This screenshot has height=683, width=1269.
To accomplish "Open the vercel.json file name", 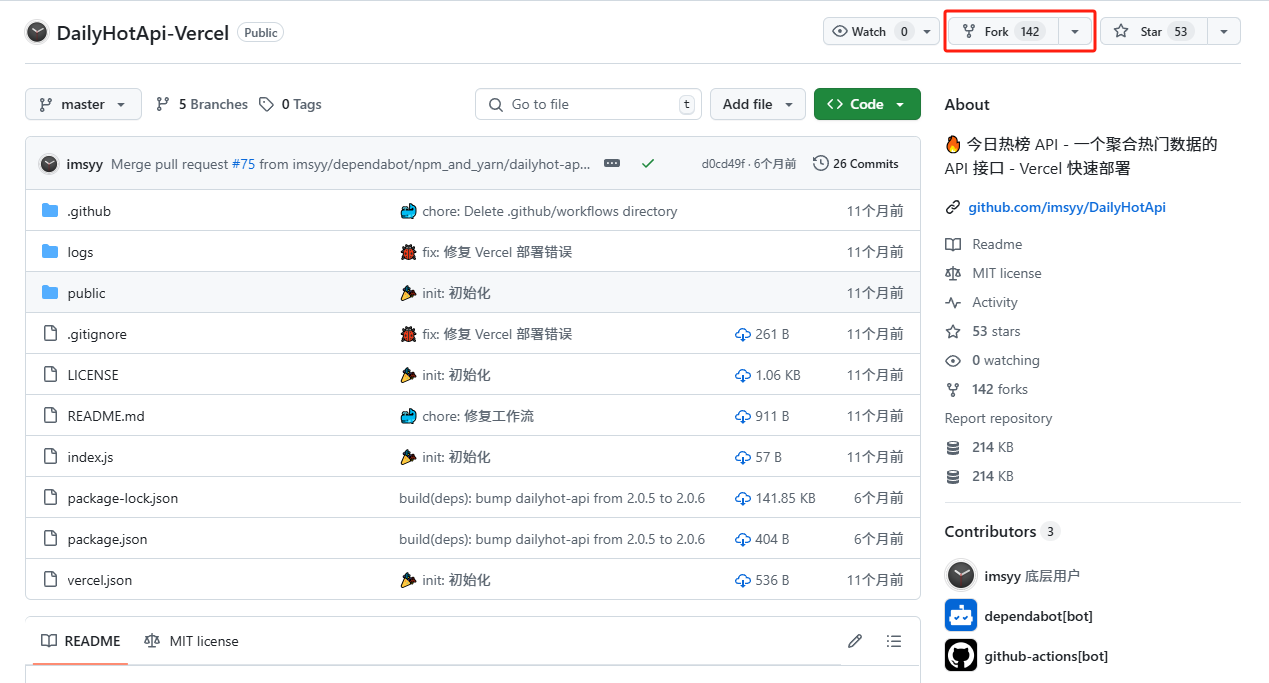I will [100, 580].
